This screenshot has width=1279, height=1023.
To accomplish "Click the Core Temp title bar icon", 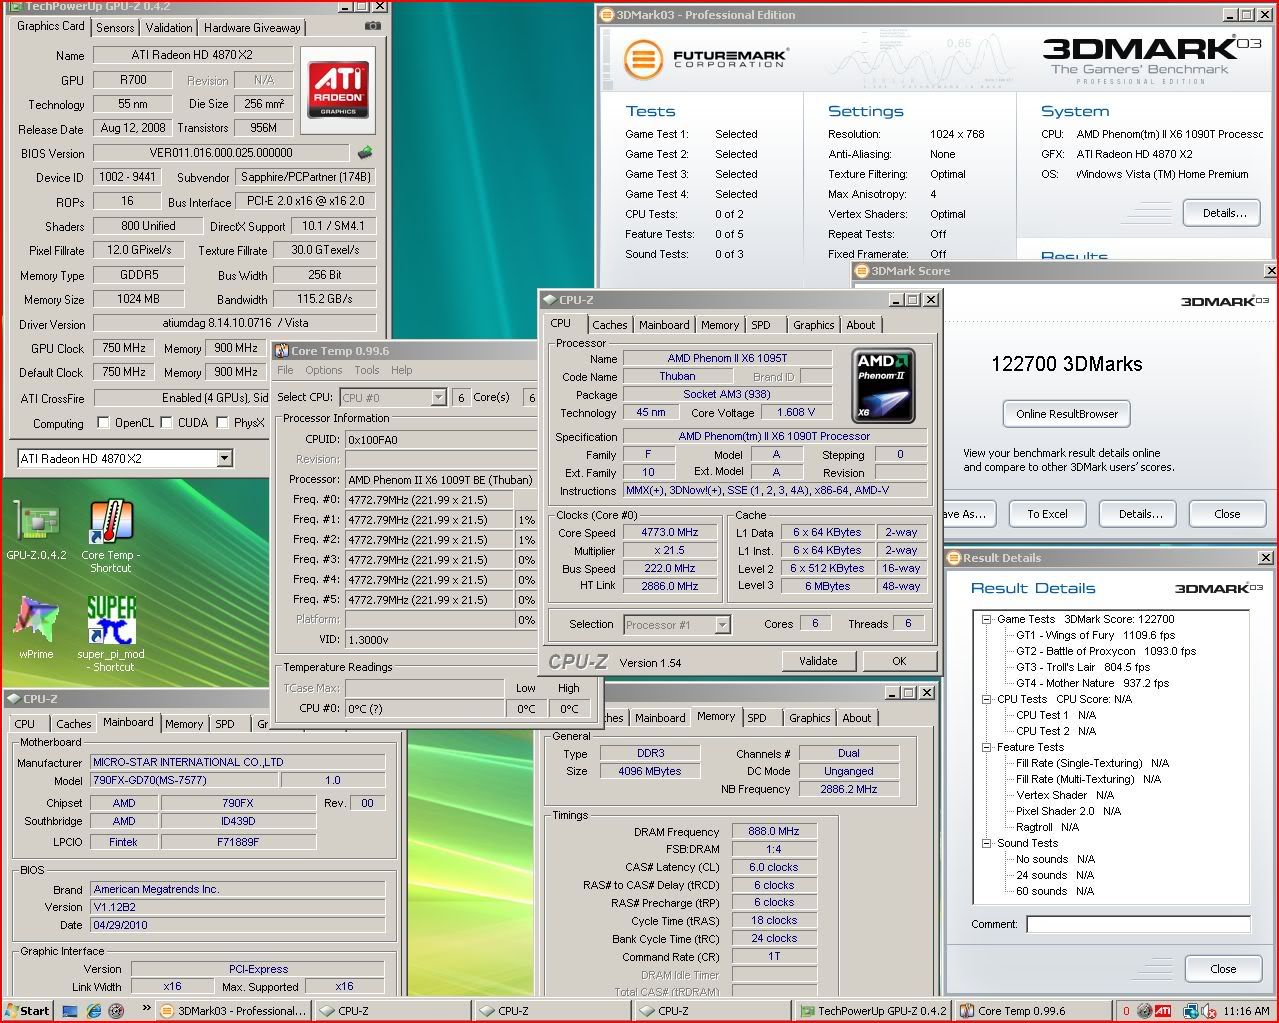I will [x=281, y=351].
